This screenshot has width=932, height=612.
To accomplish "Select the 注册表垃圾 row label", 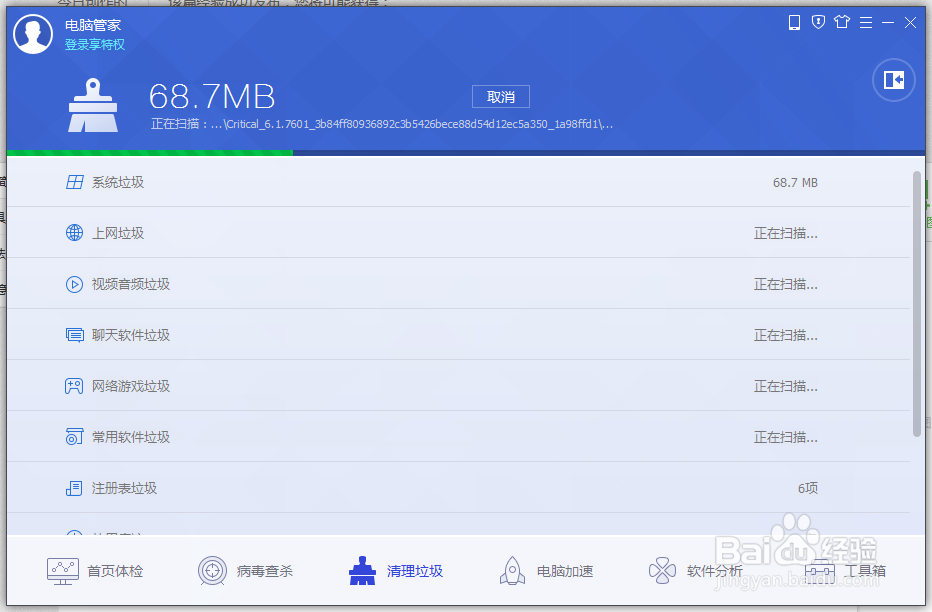I will click(x=124, y=488).
